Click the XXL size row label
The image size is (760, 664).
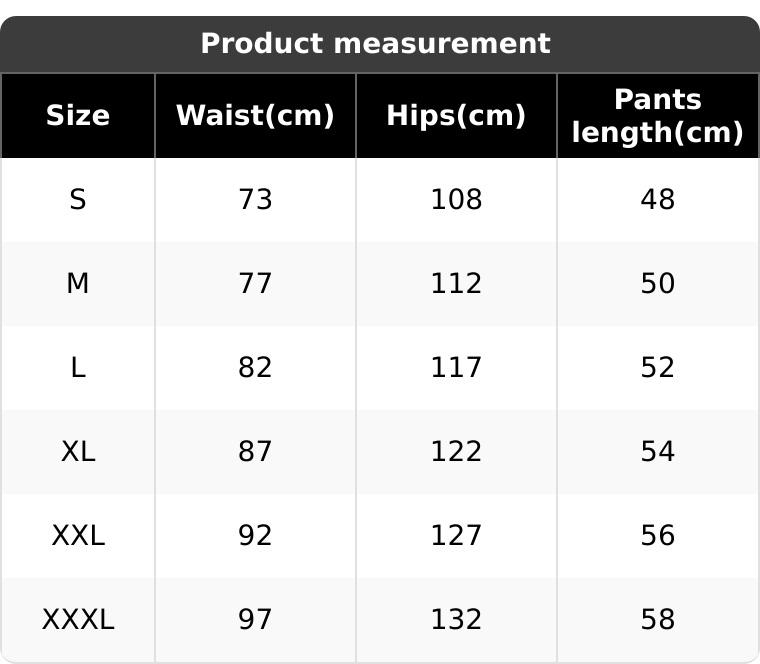pos(78,536)
